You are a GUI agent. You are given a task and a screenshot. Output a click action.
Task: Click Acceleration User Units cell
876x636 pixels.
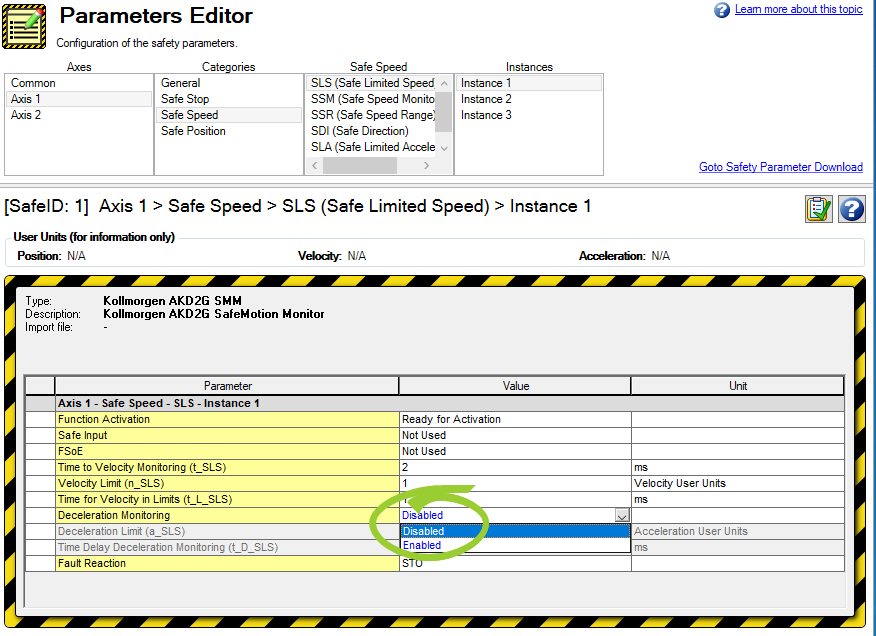[x=737, y=531]
